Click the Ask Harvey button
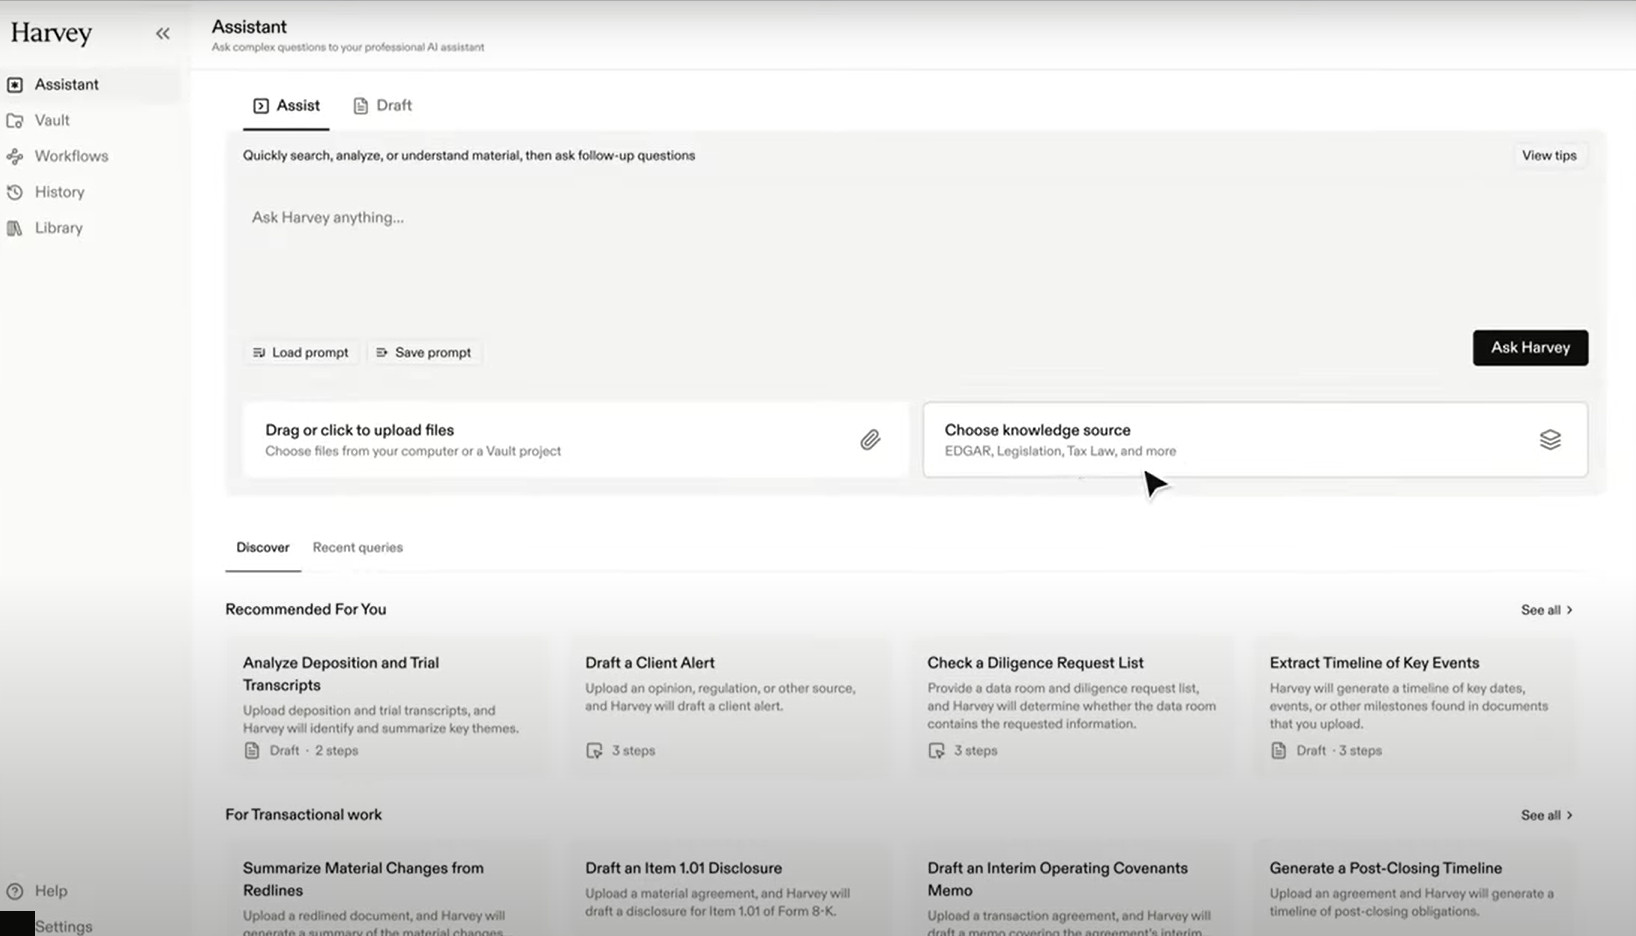1636x936 pixels. pos(1530,348)
